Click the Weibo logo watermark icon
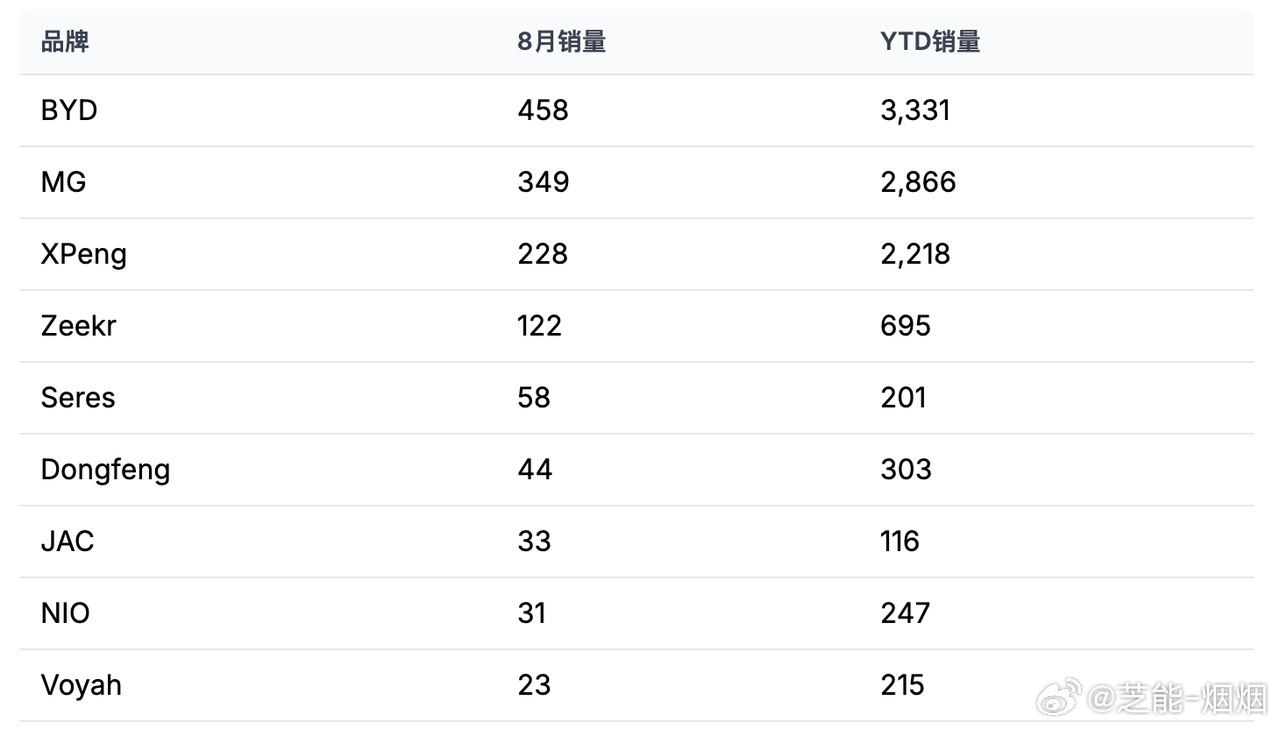Image resolution: width=1280 pixels, height=729 pixels. pos(1058,696)
